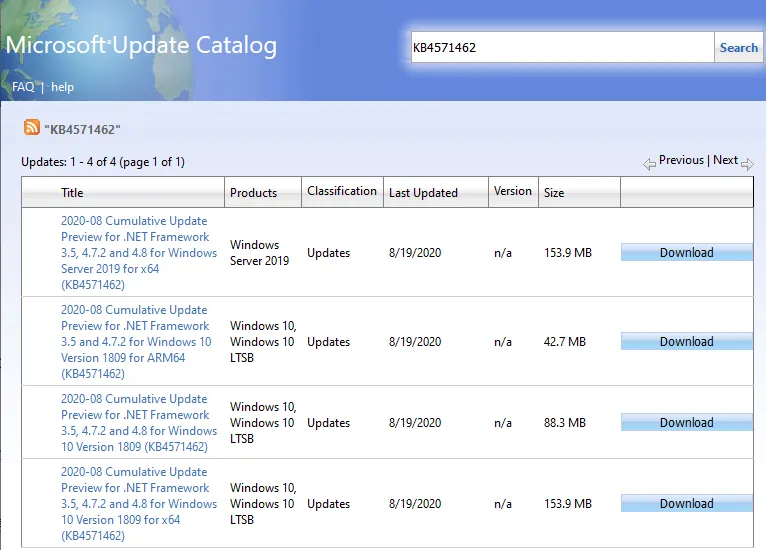Click the "153.9 MB" size in Server 2019 row
Image resolution: width=766 pixels, height=550 pixels.
pyautogui.click(x=568, y=253)
